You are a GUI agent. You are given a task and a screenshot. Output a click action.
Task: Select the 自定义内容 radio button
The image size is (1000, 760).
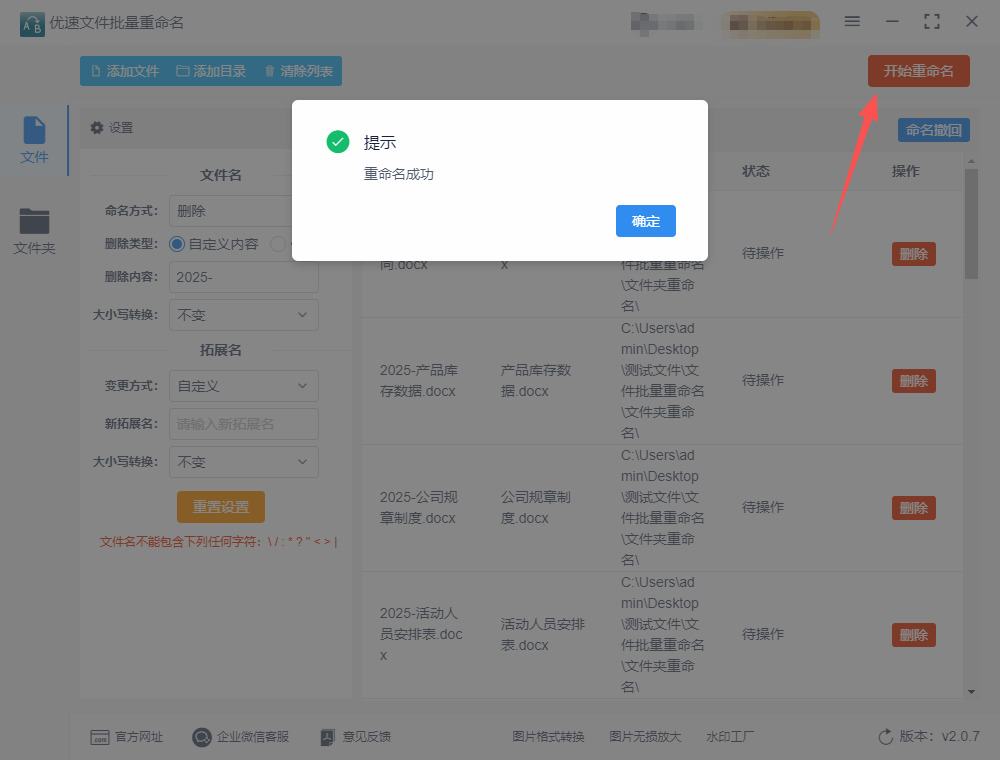coord(177,244)
